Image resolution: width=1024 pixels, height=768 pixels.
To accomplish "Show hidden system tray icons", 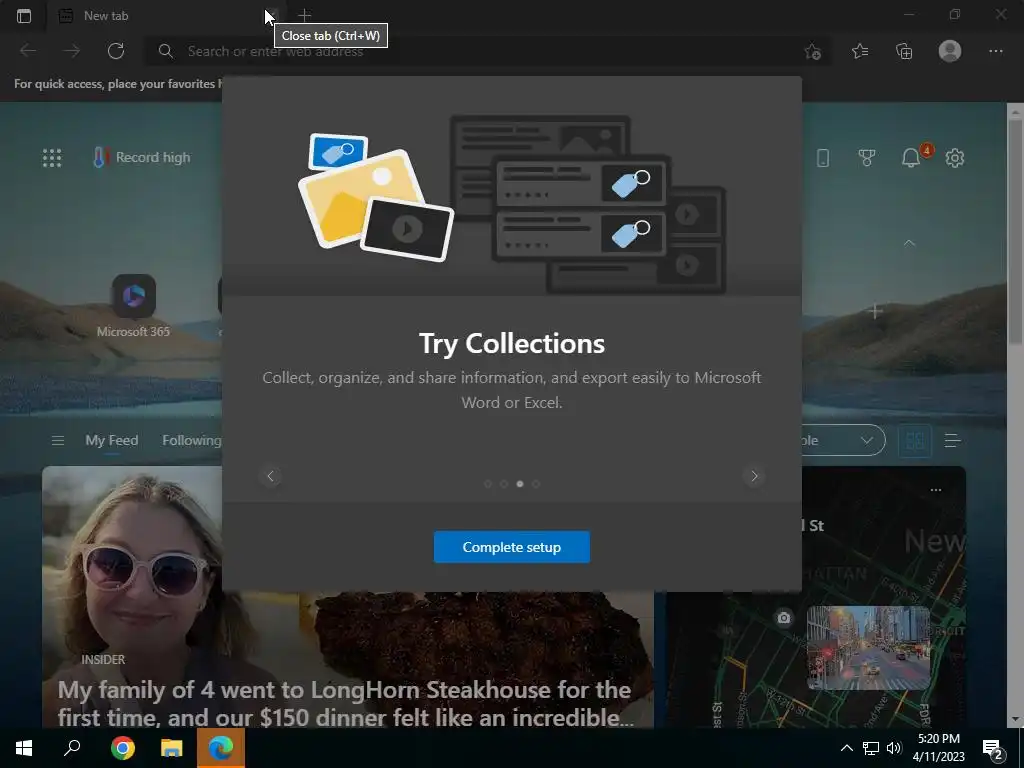I will click(x=846, y=748).
